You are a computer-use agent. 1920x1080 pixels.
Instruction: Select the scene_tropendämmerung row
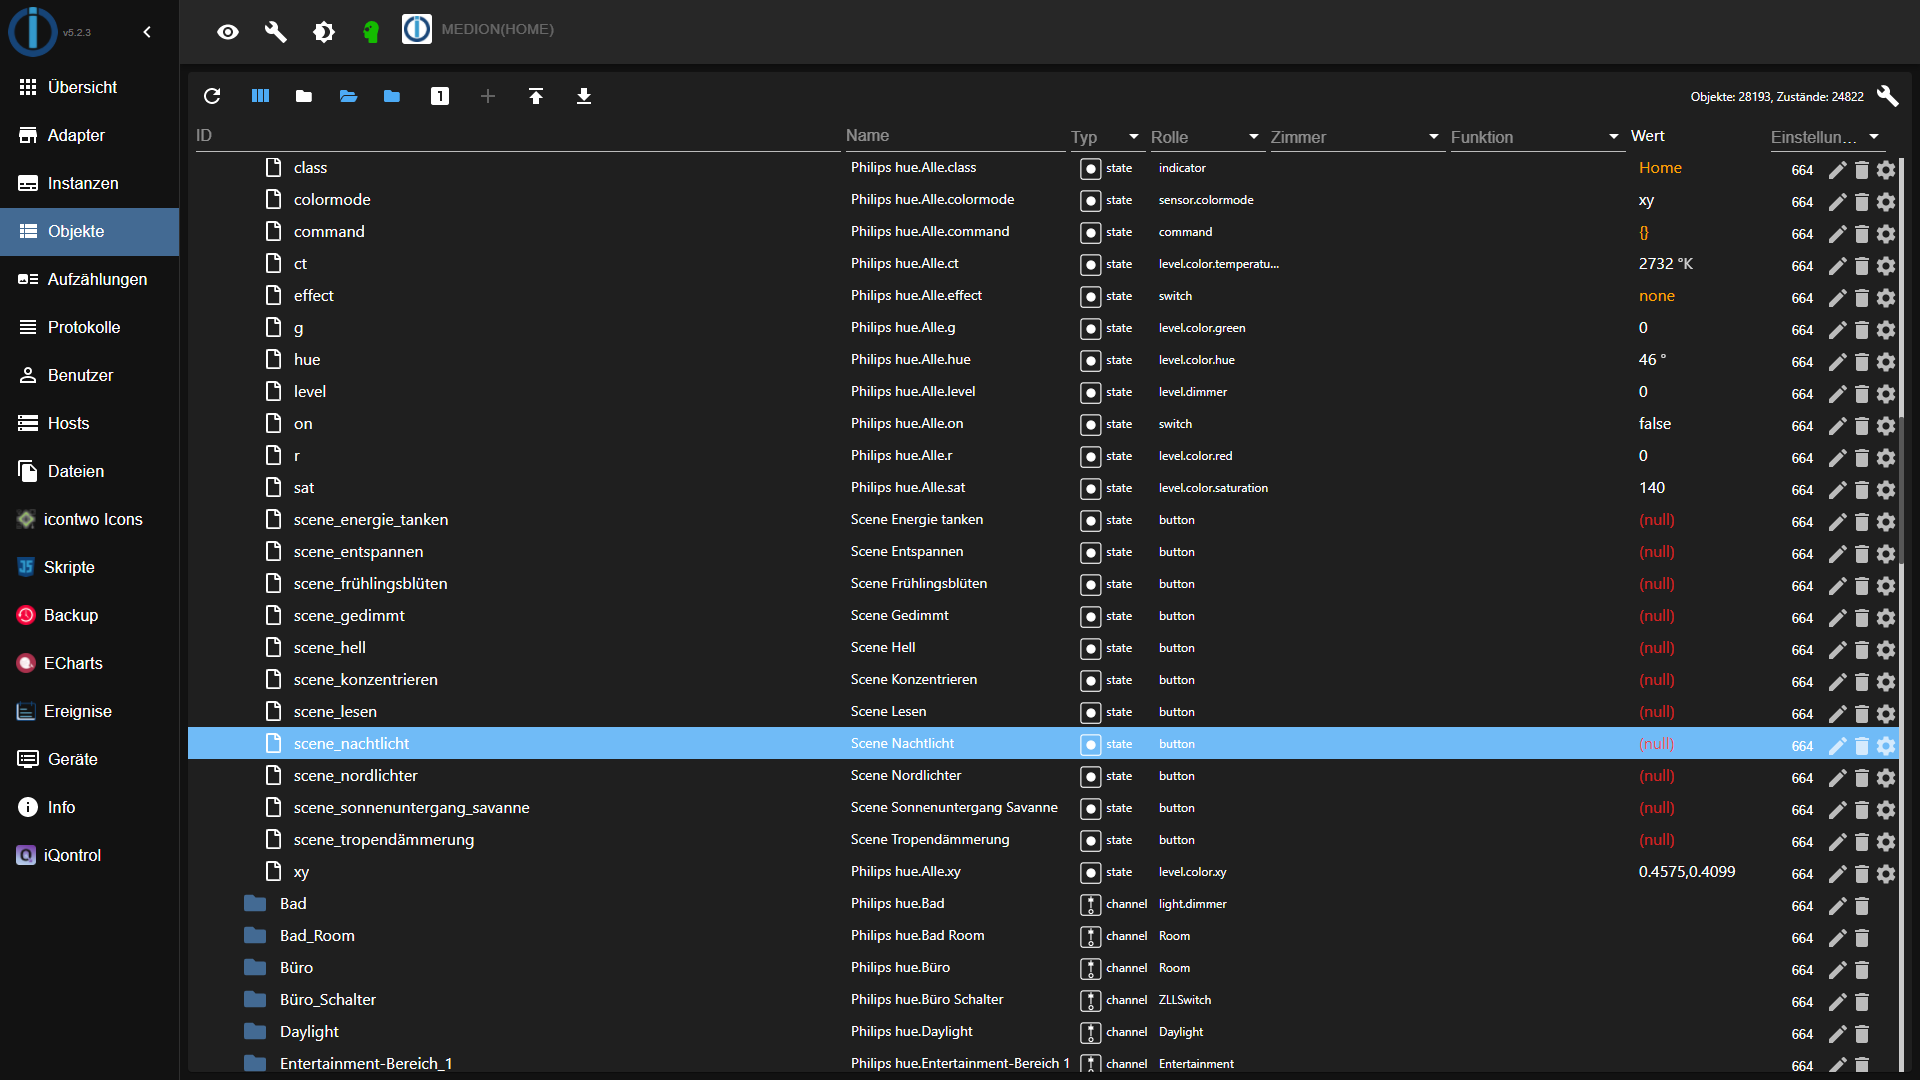coord(1043,839)
